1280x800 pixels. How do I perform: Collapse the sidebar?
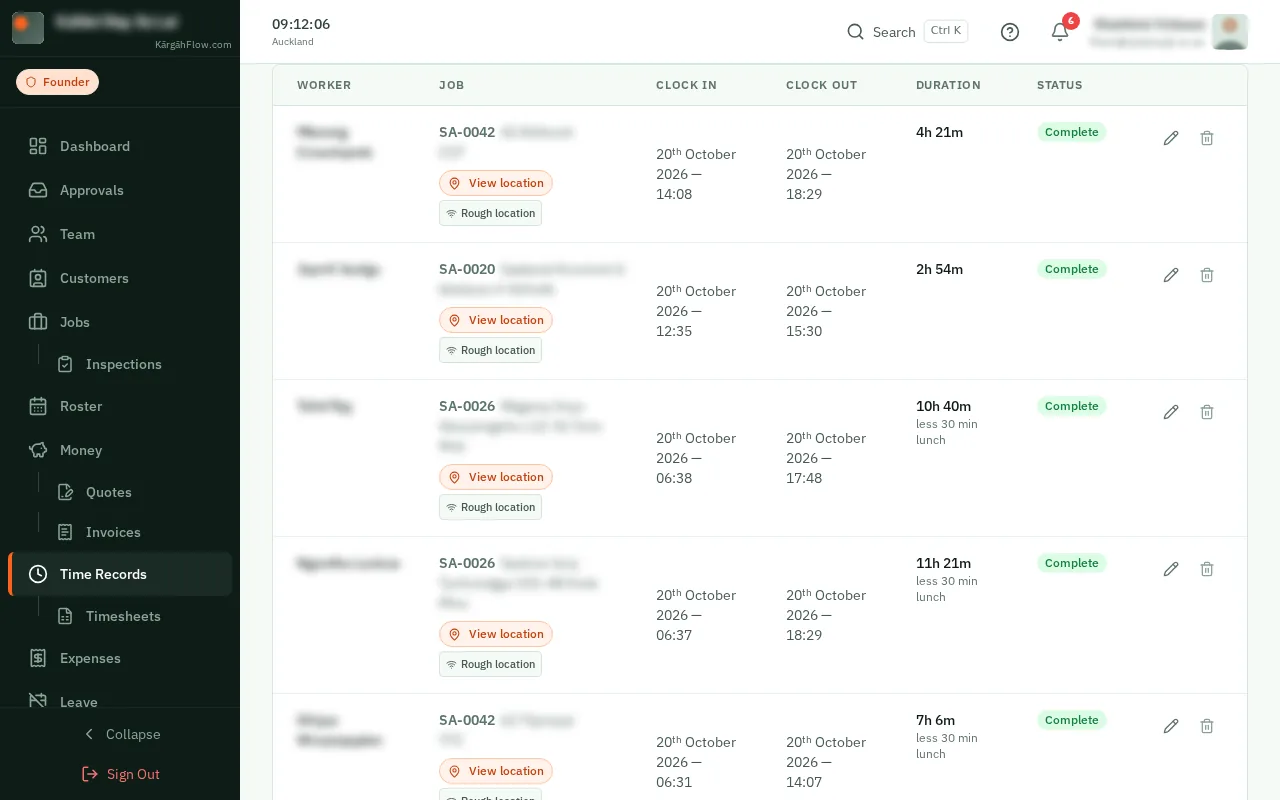pyautogui.click(x=120, y=734)
